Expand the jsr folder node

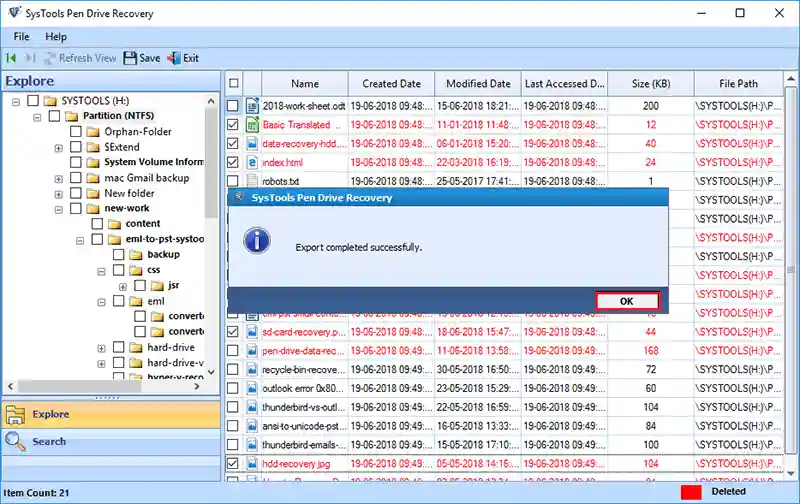(x=122, y=287)
